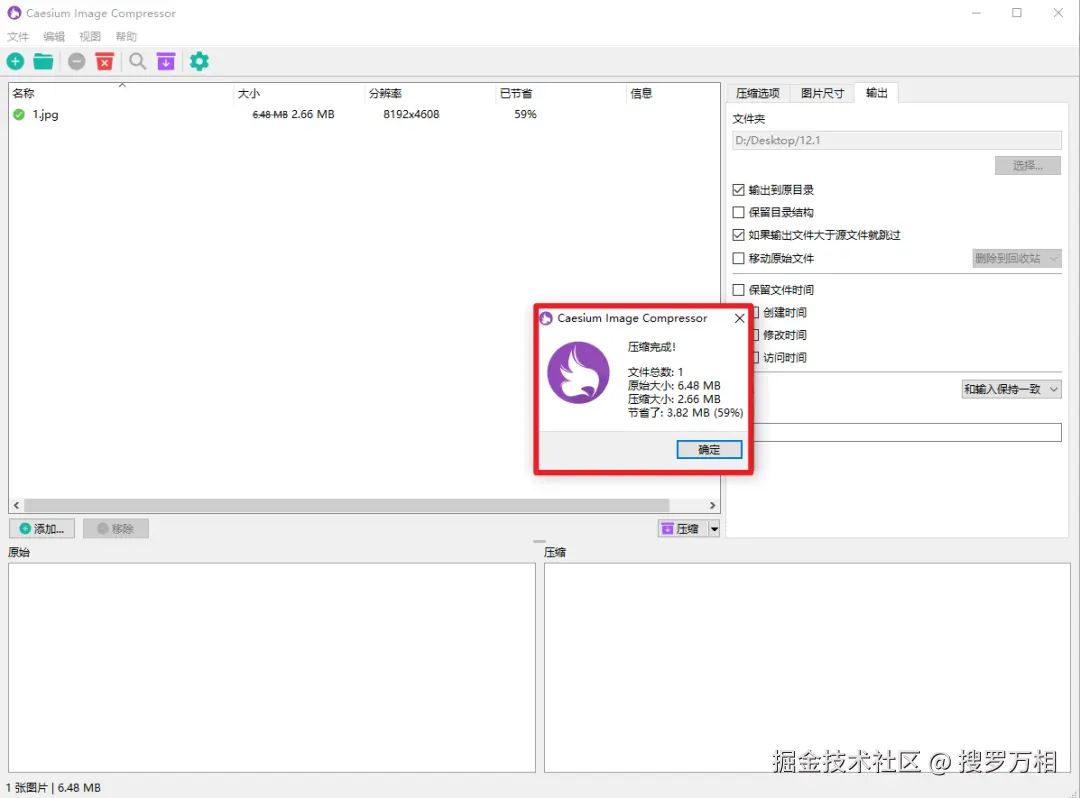Close the compression finished dialog with X

[739, 318]
